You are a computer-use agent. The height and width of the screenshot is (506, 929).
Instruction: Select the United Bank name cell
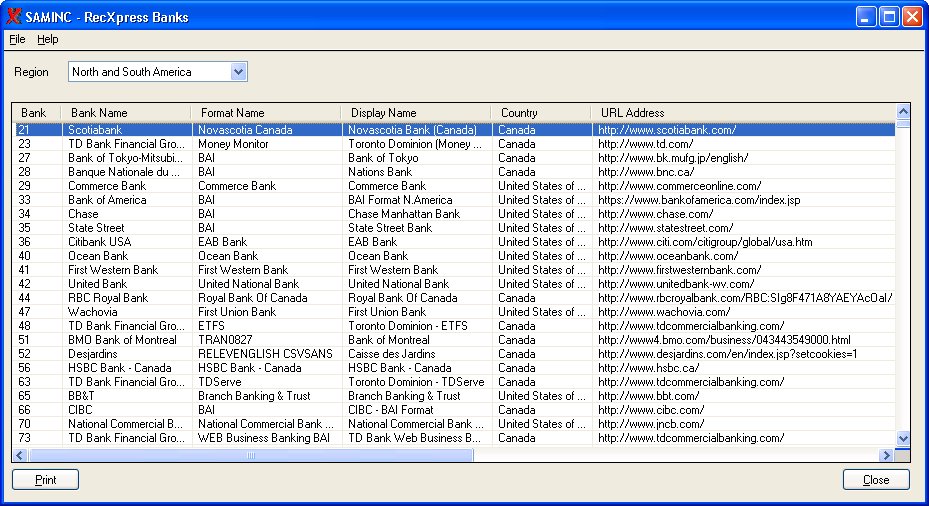click(x=97, y=284)
